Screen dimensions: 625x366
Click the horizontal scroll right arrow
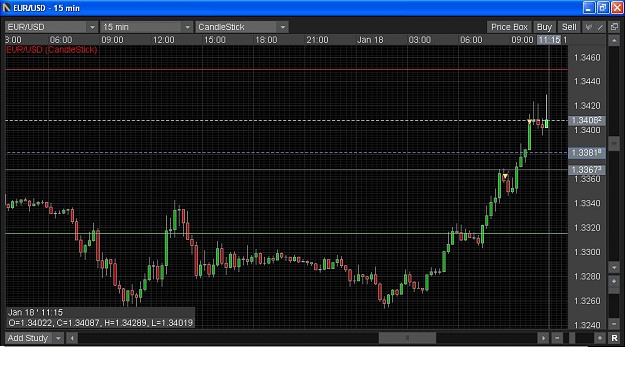pos(543,338)
